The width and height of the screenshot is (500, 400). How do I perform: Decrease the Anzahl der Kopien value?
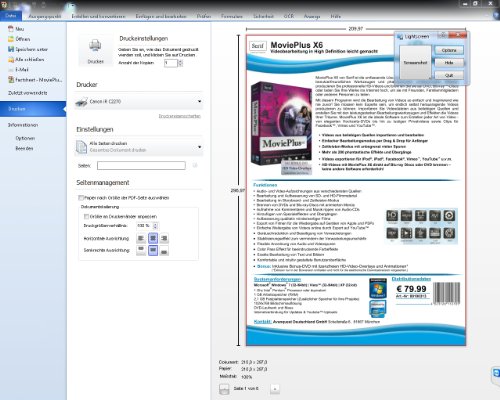click(180, 65)
